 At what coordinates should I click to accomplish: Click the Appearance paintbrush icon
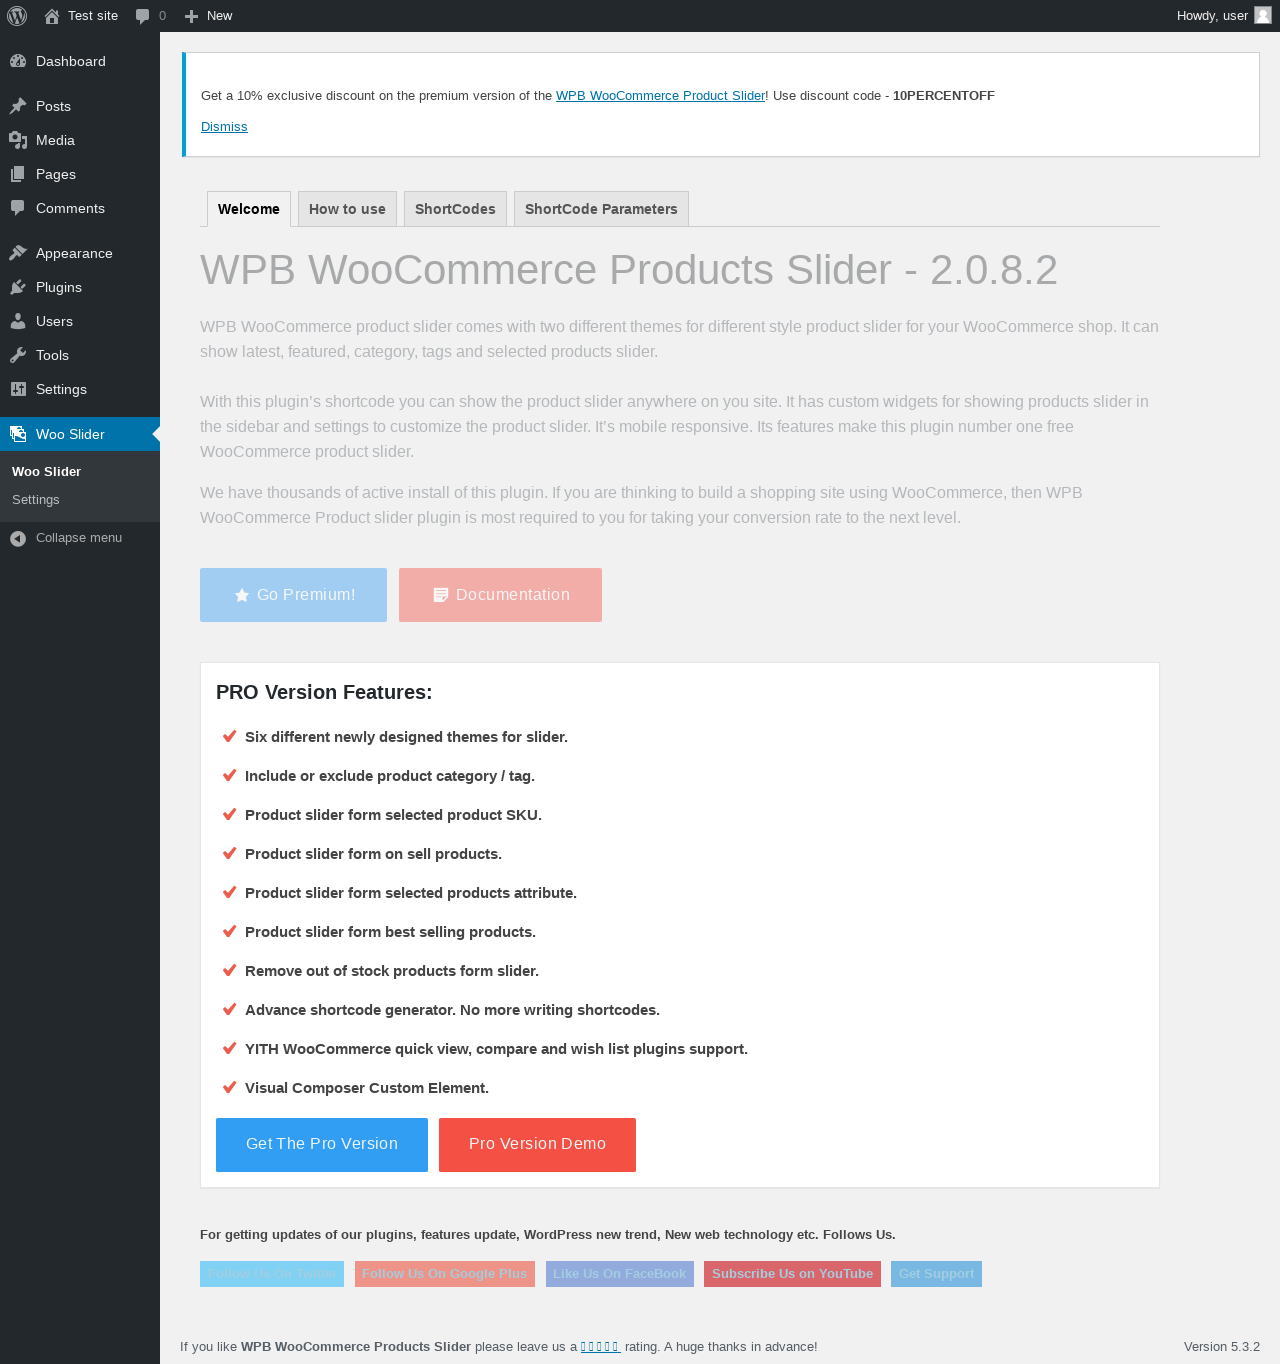coord(18,253)
